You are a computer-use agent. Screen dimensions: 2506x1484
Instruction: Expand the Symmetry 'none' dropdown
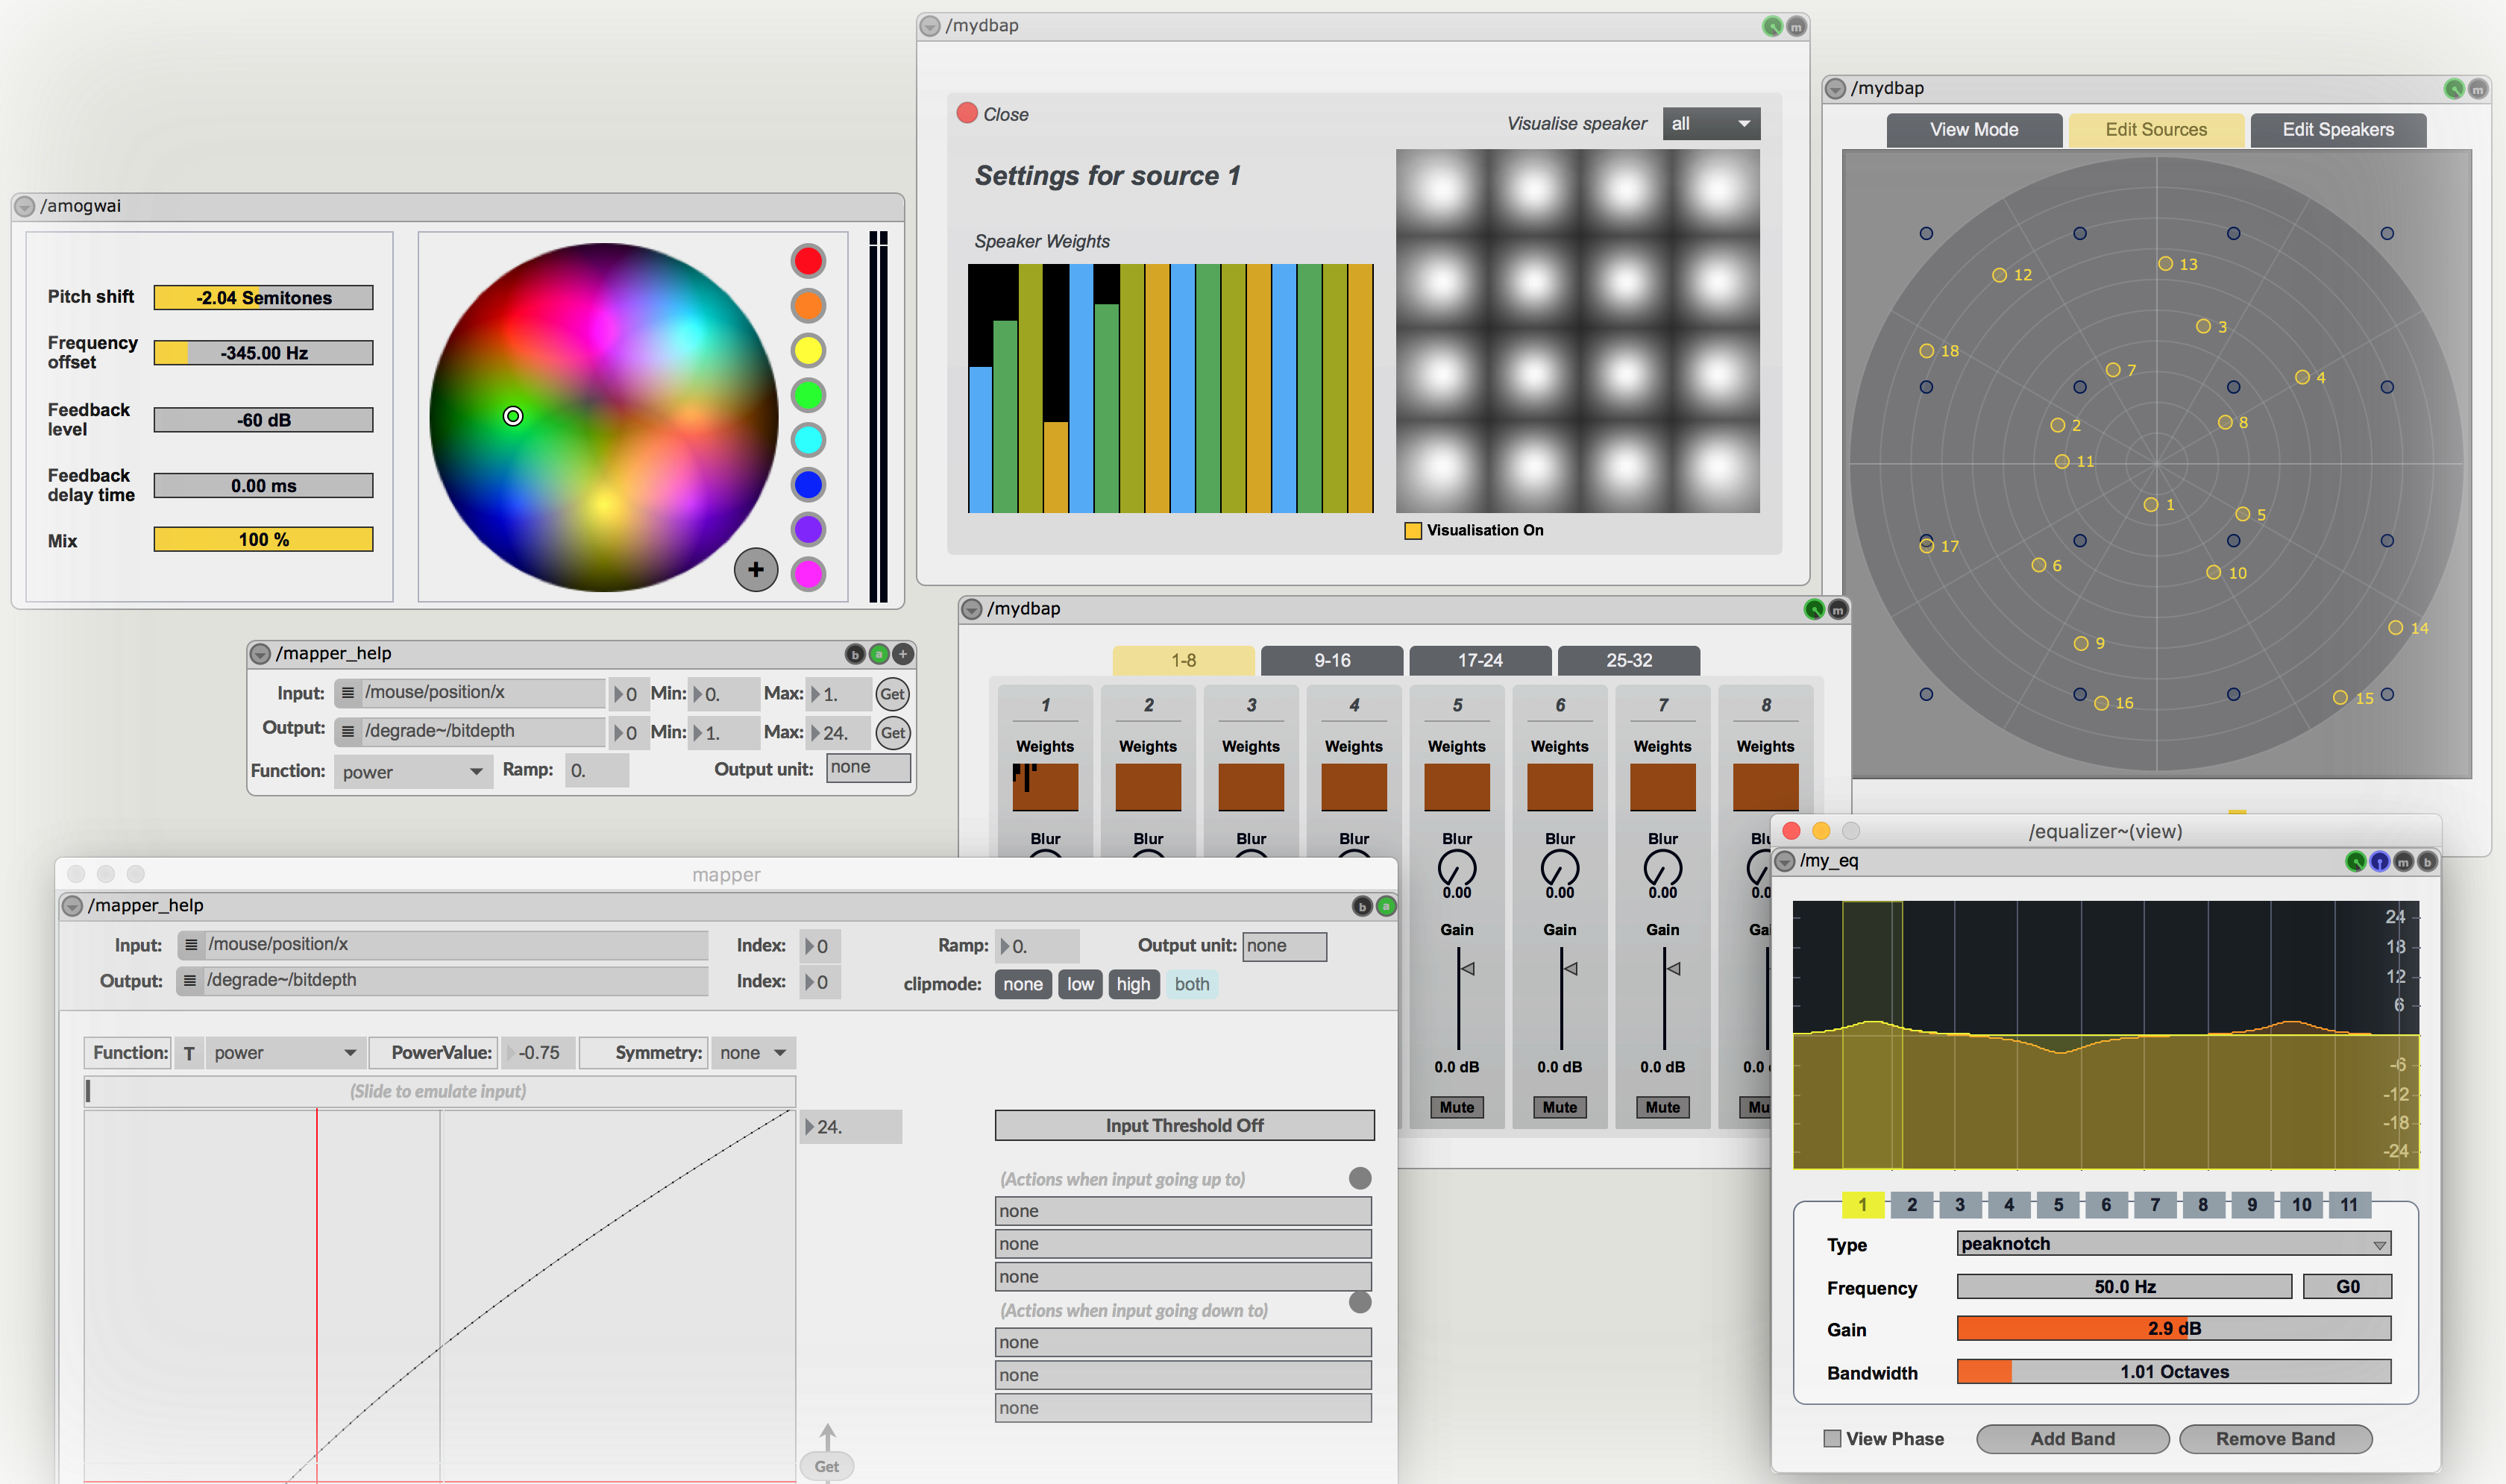coord(752,1053)
